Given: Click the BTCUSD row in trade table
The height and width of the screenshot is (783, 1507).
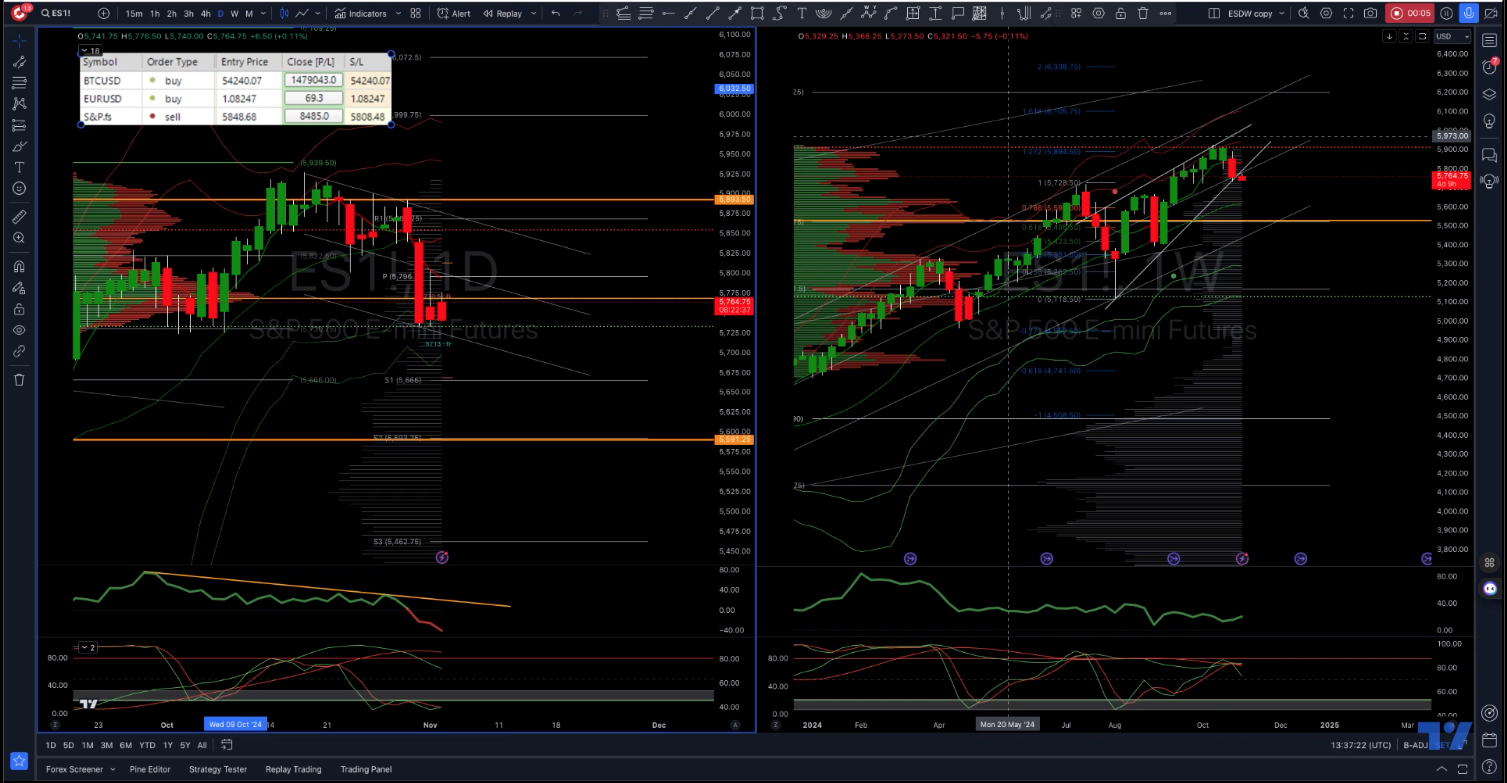Looking at the screenshot, I should [235, 80].
